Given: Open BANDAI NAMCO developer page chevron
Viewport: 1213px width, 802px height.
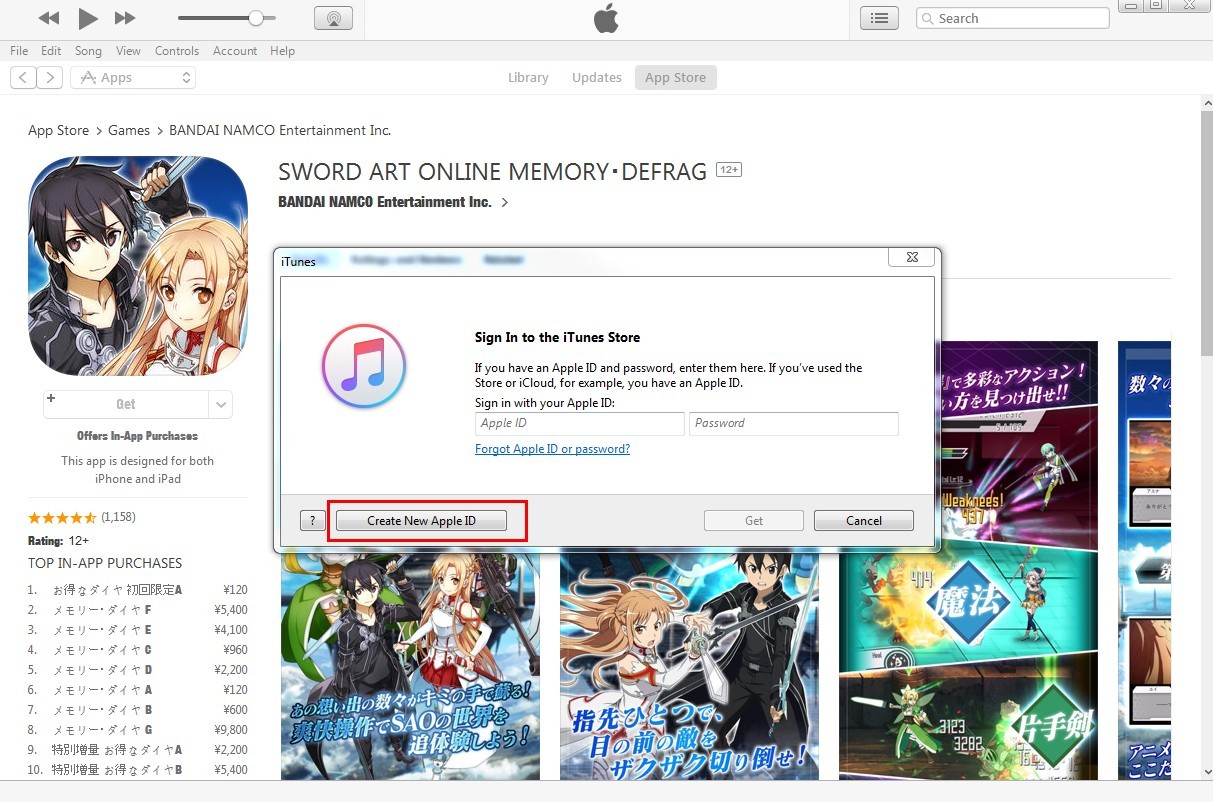Looking at the screenshot, I should (x=504, y=202).
